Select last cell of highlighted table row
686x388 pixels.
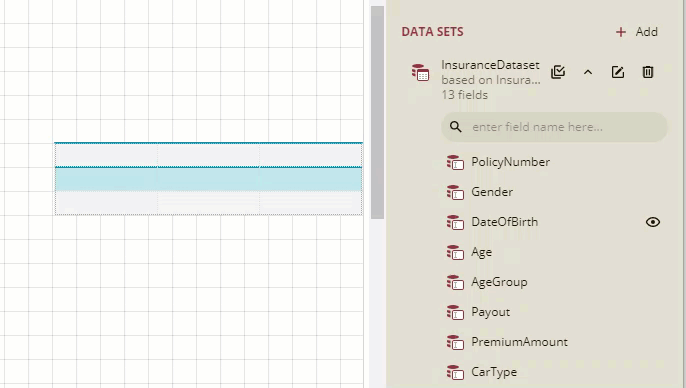coord(311,179)
